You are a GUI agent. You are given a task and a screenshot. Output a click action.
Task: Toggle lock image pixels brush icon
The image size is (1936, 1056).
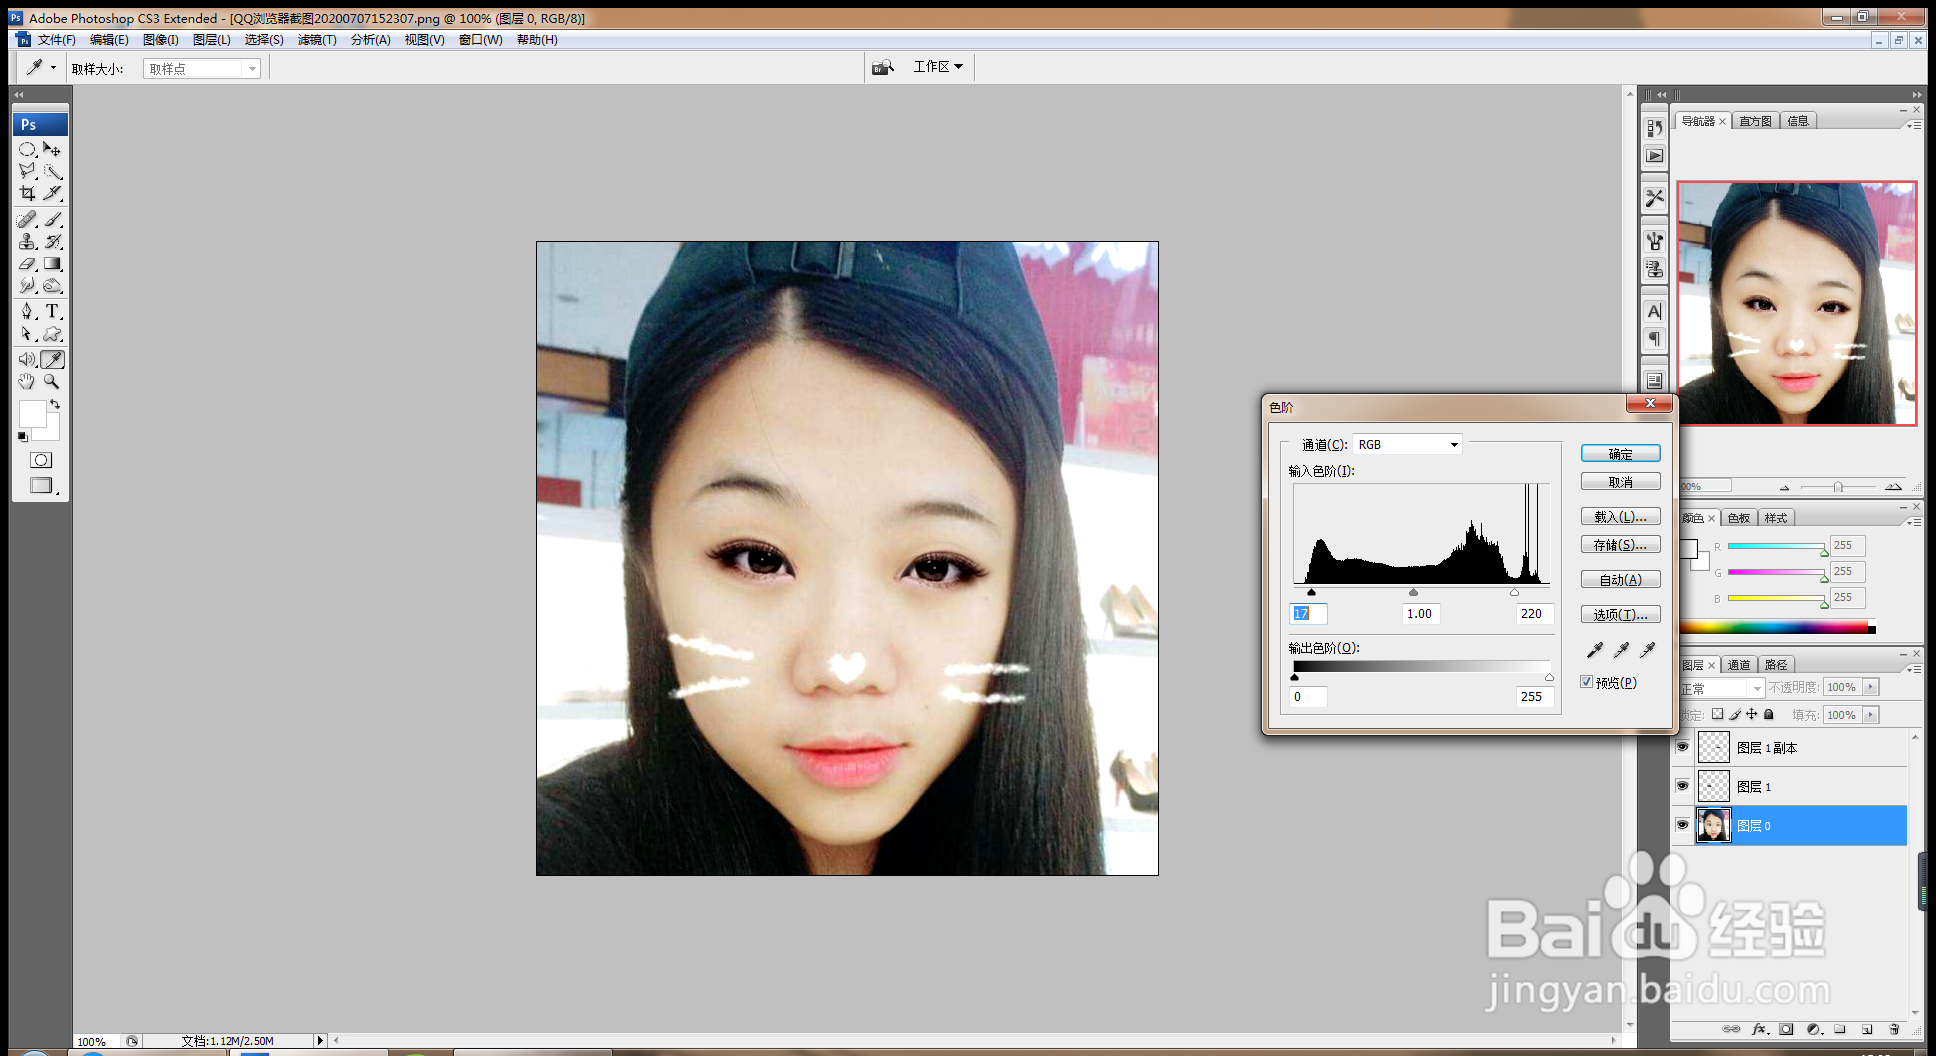click(x=1735, y=714)
